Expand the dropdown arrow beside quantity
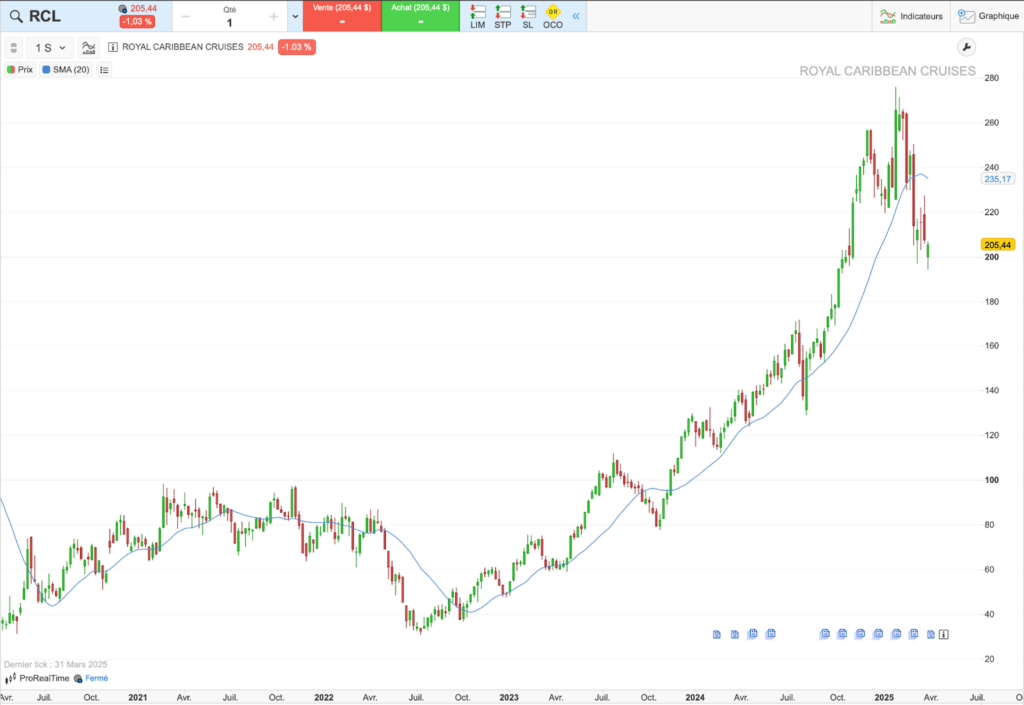Image resolution: width=1024 pixels, height=705 pixels. [x=295, y=16]
